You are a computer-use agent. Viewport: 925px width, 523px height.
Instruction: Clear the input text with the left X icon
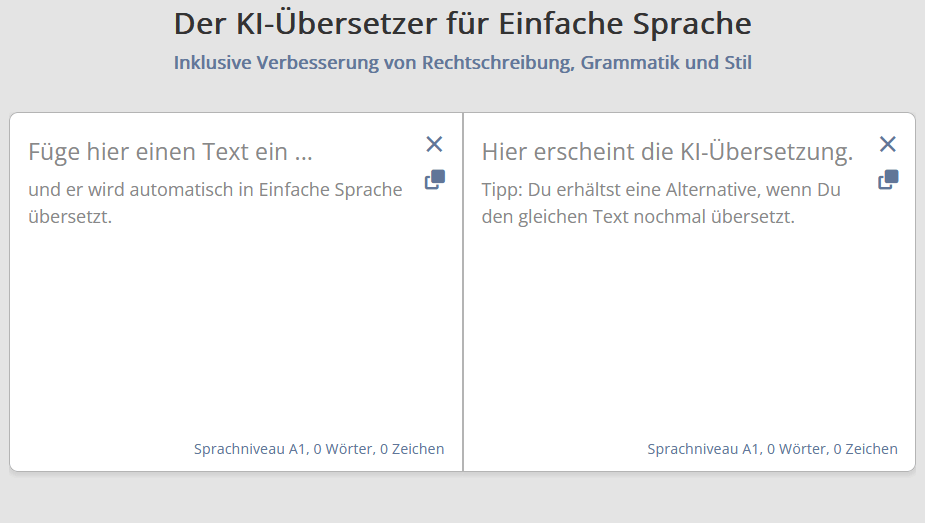click(x=434, y=144)
